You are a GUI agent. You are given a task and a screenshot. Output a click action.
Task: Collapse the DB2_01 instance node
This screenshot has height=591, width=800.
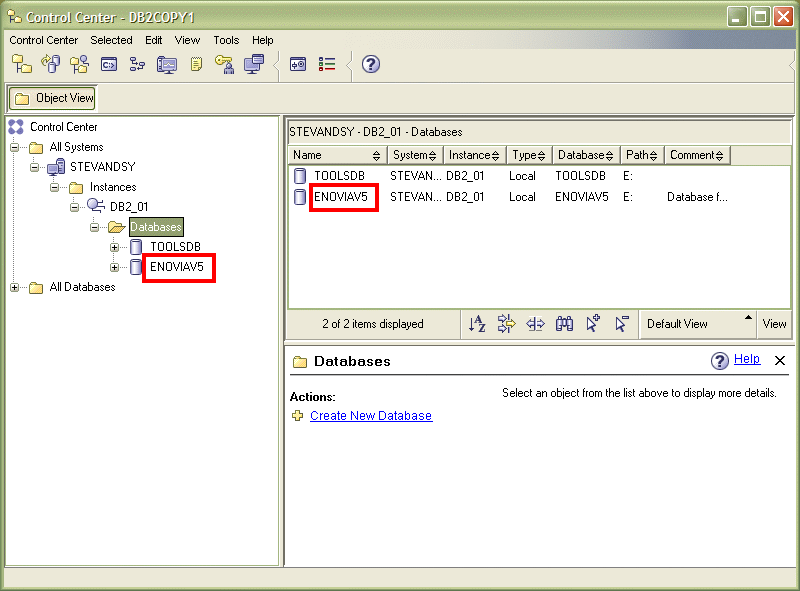coord(74,207)
